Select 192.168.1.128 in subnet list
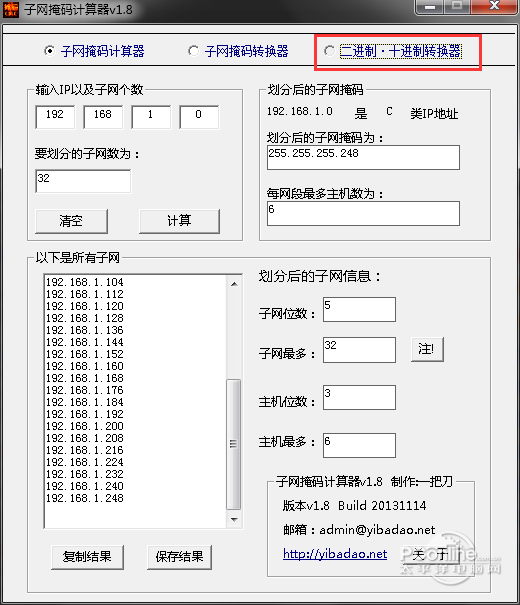Screen dimensions: 520x605 pos(84,318)
